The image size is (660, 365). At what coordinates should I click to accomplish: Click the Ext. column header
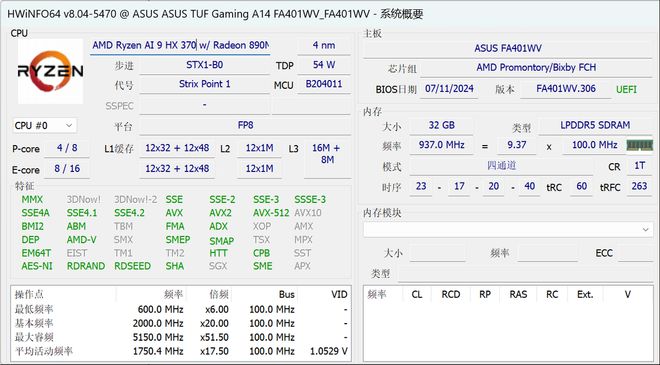click(x=585, y=295)
